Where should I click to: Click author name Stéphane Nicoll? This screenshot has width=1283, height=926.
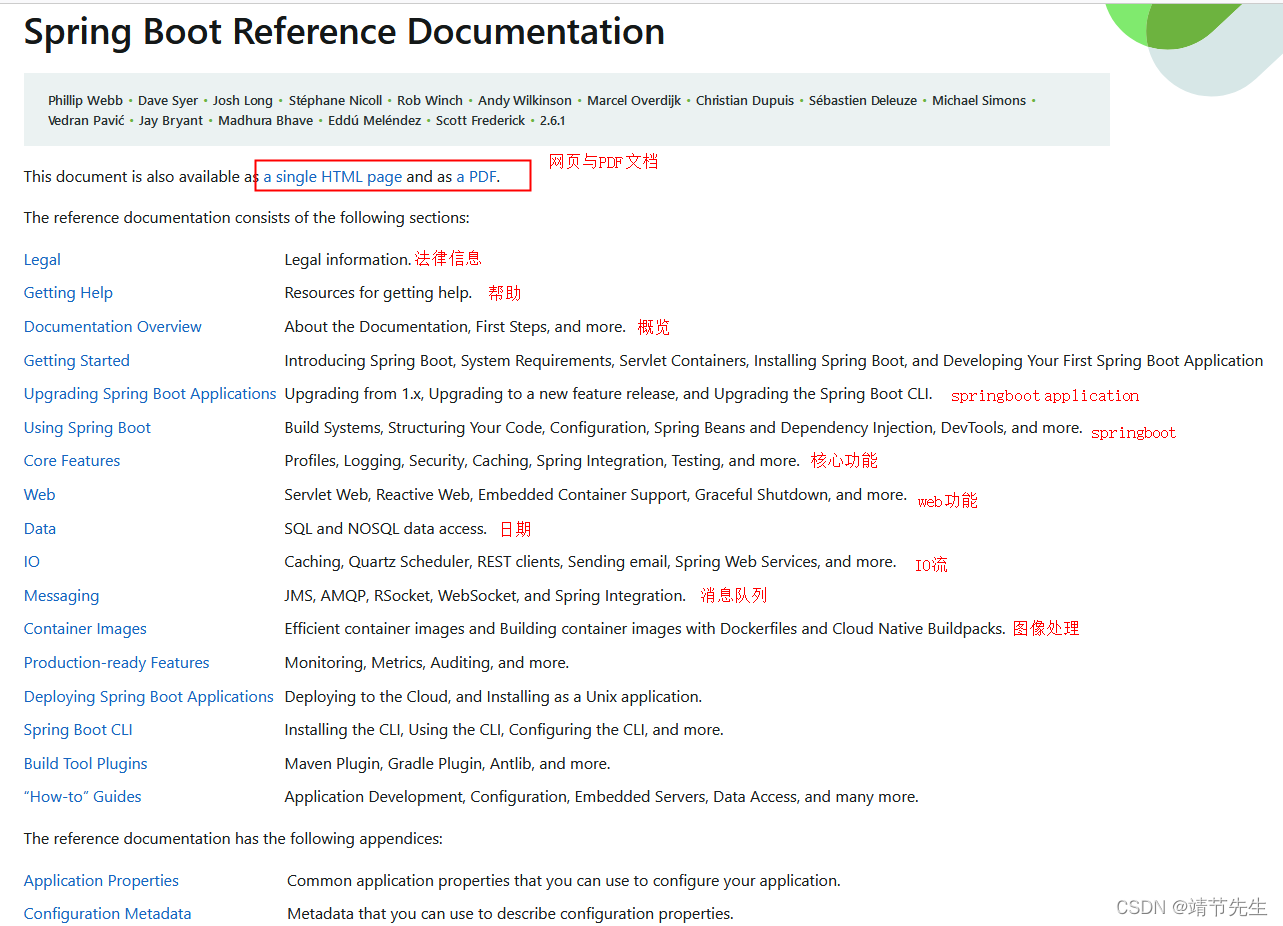pos(335,101)
